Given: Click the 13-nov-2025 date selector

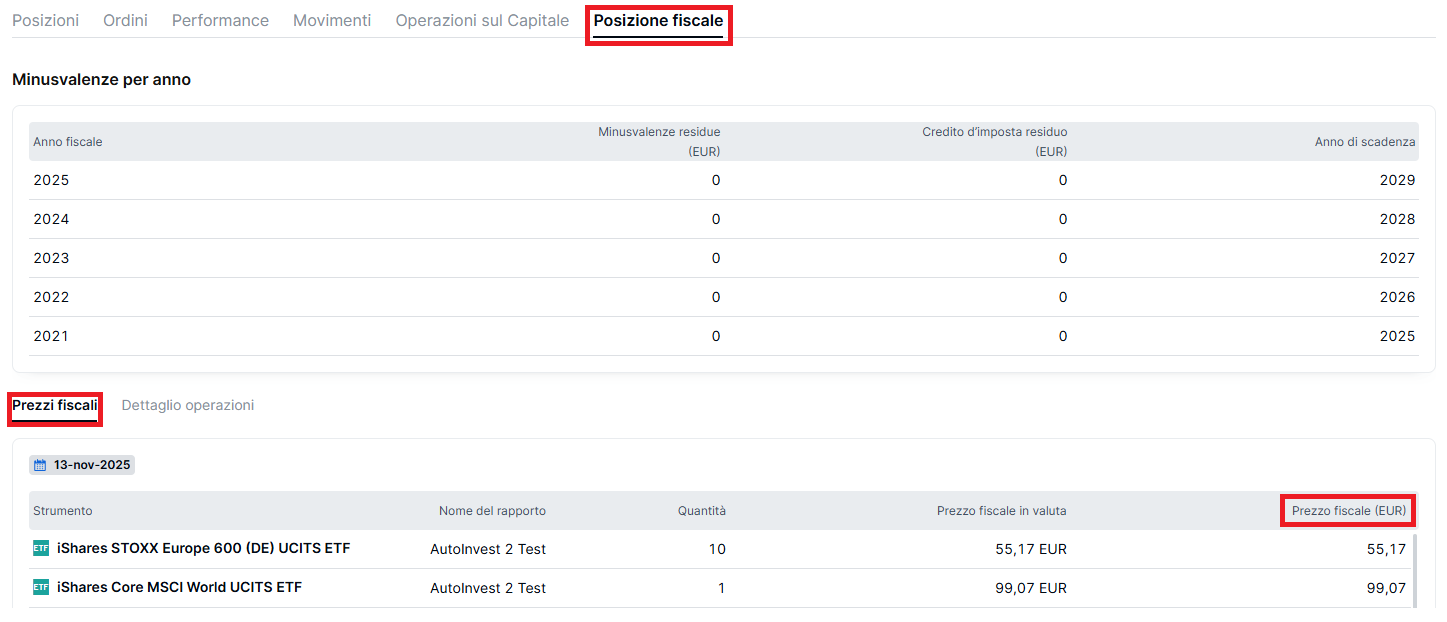Looking at the screenshot, I should click(82, 465).
